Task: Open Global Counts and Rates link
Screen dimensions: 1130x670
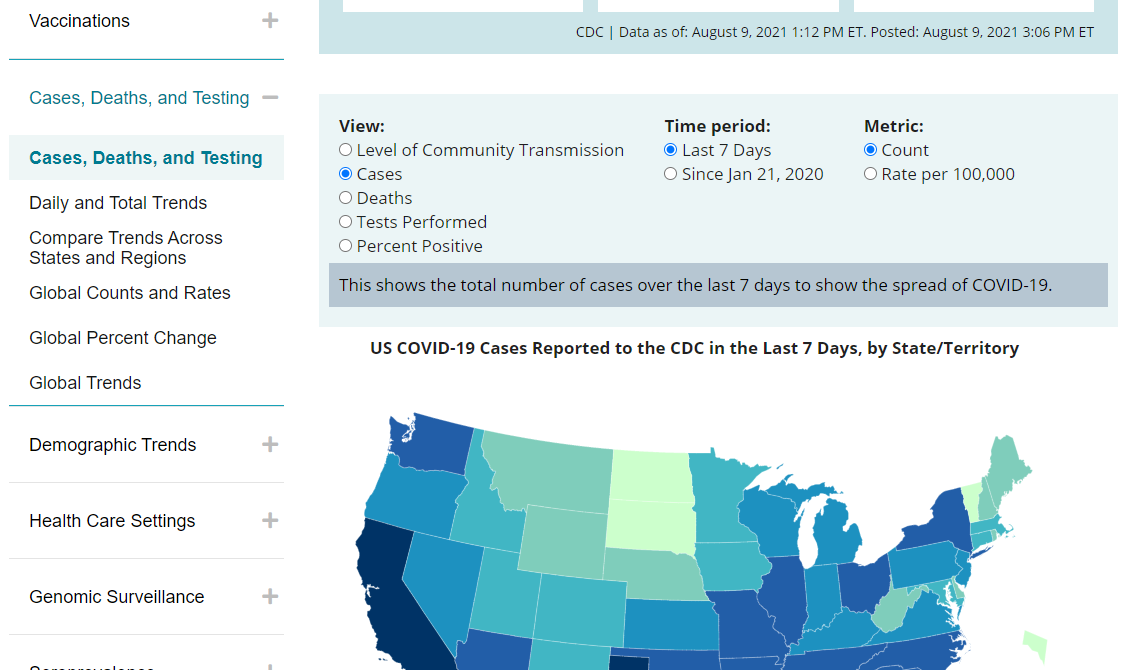Action: point(130,293)
